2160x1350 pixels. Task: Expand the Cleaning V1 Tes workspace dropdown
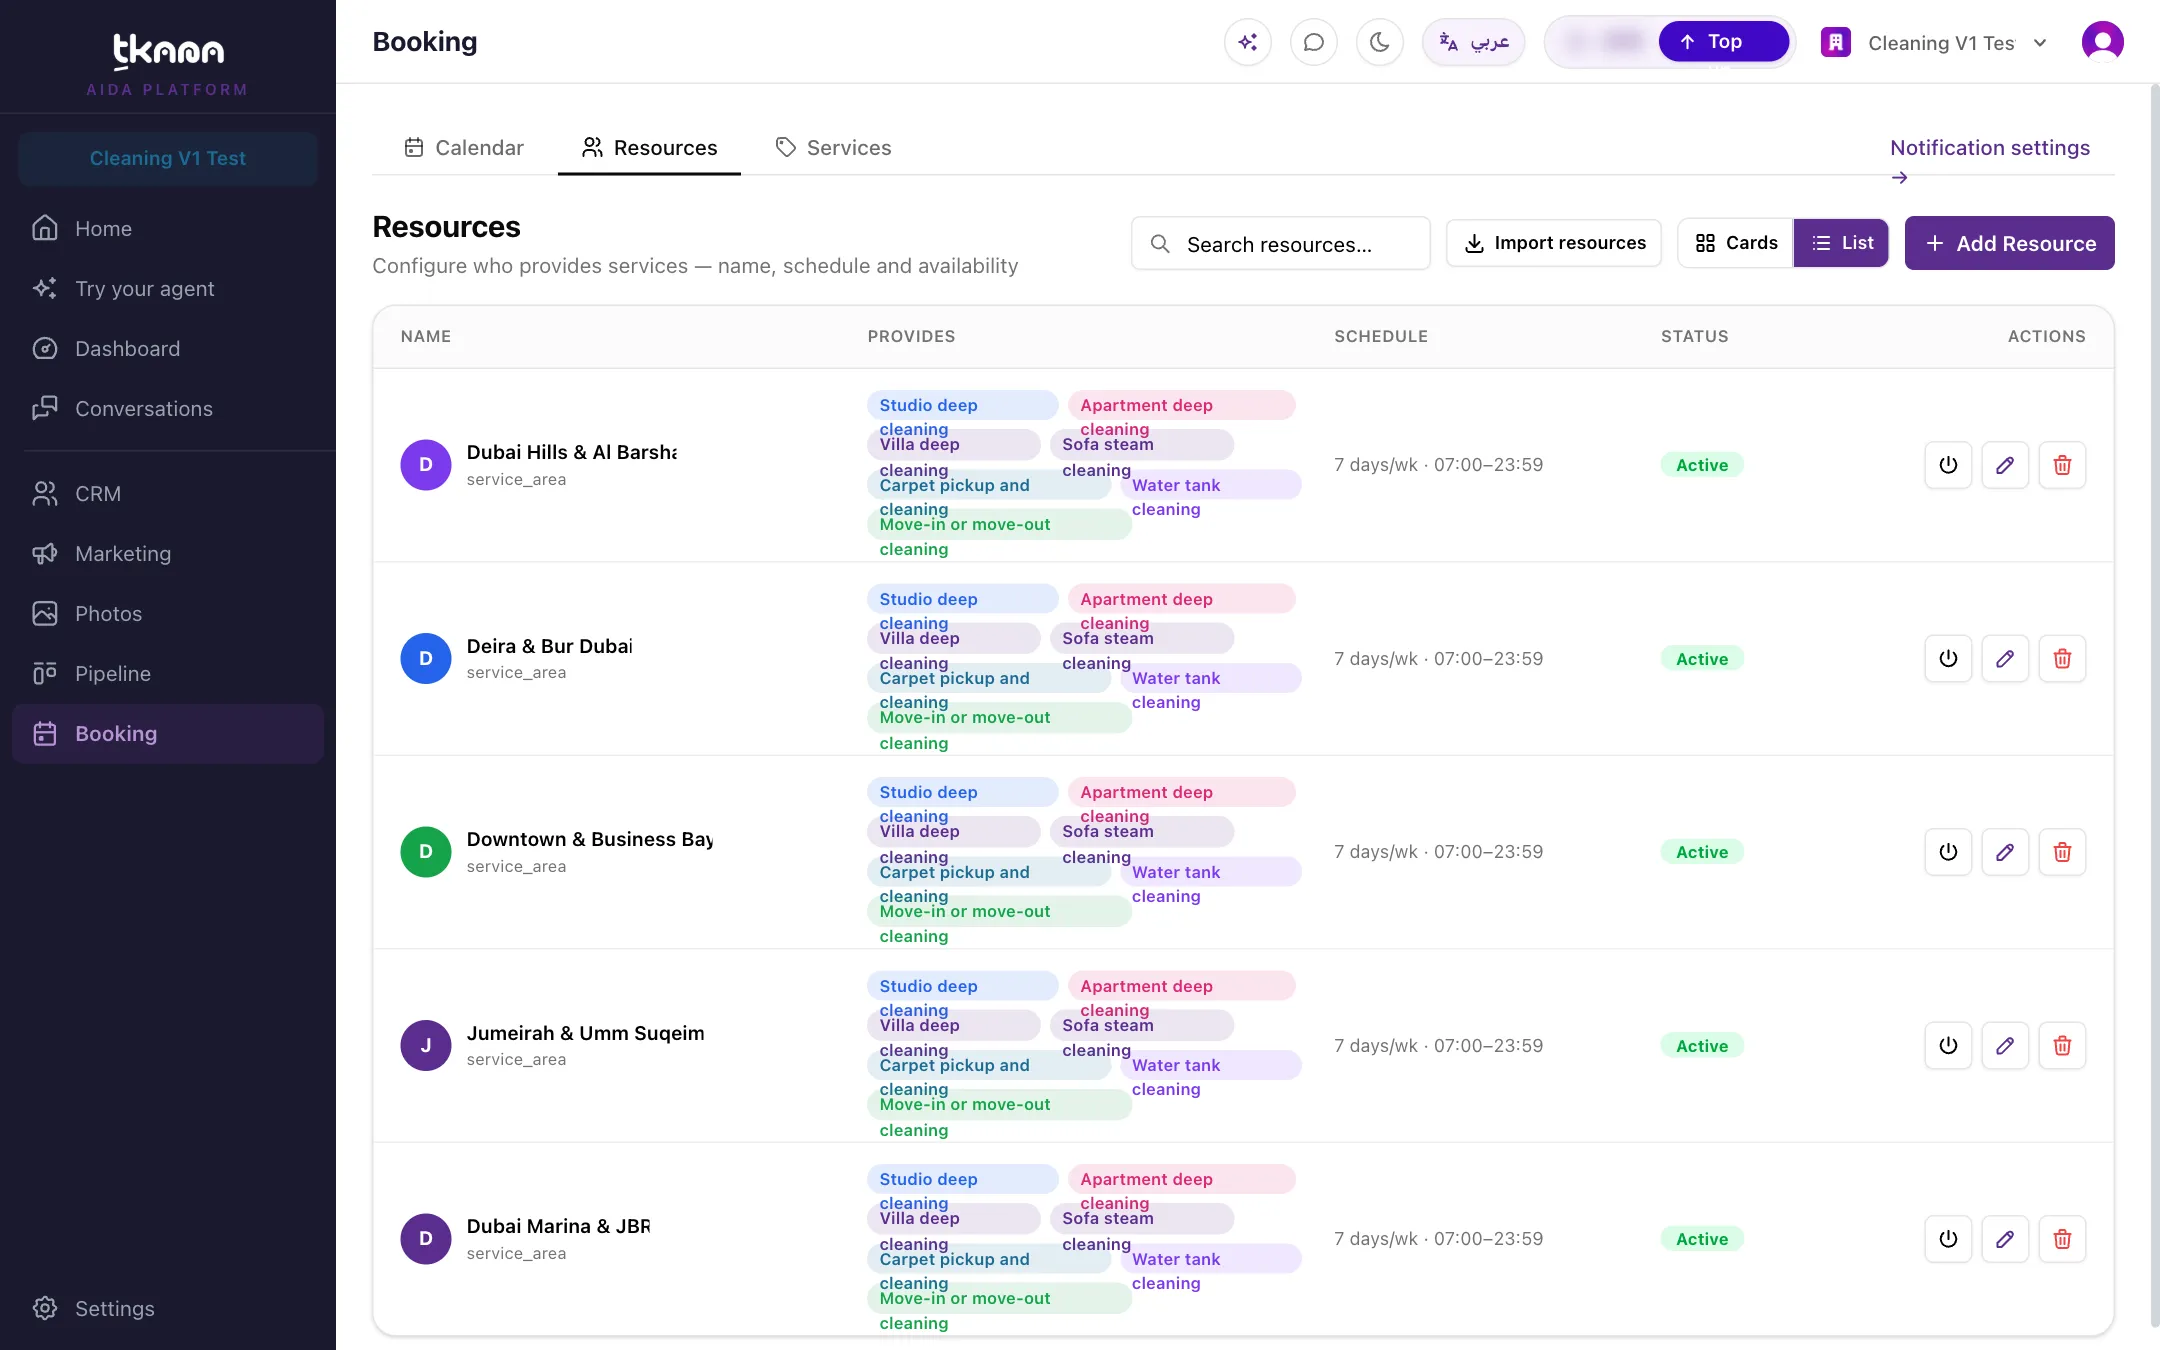pyautogui.click(x=1935, y=43)
